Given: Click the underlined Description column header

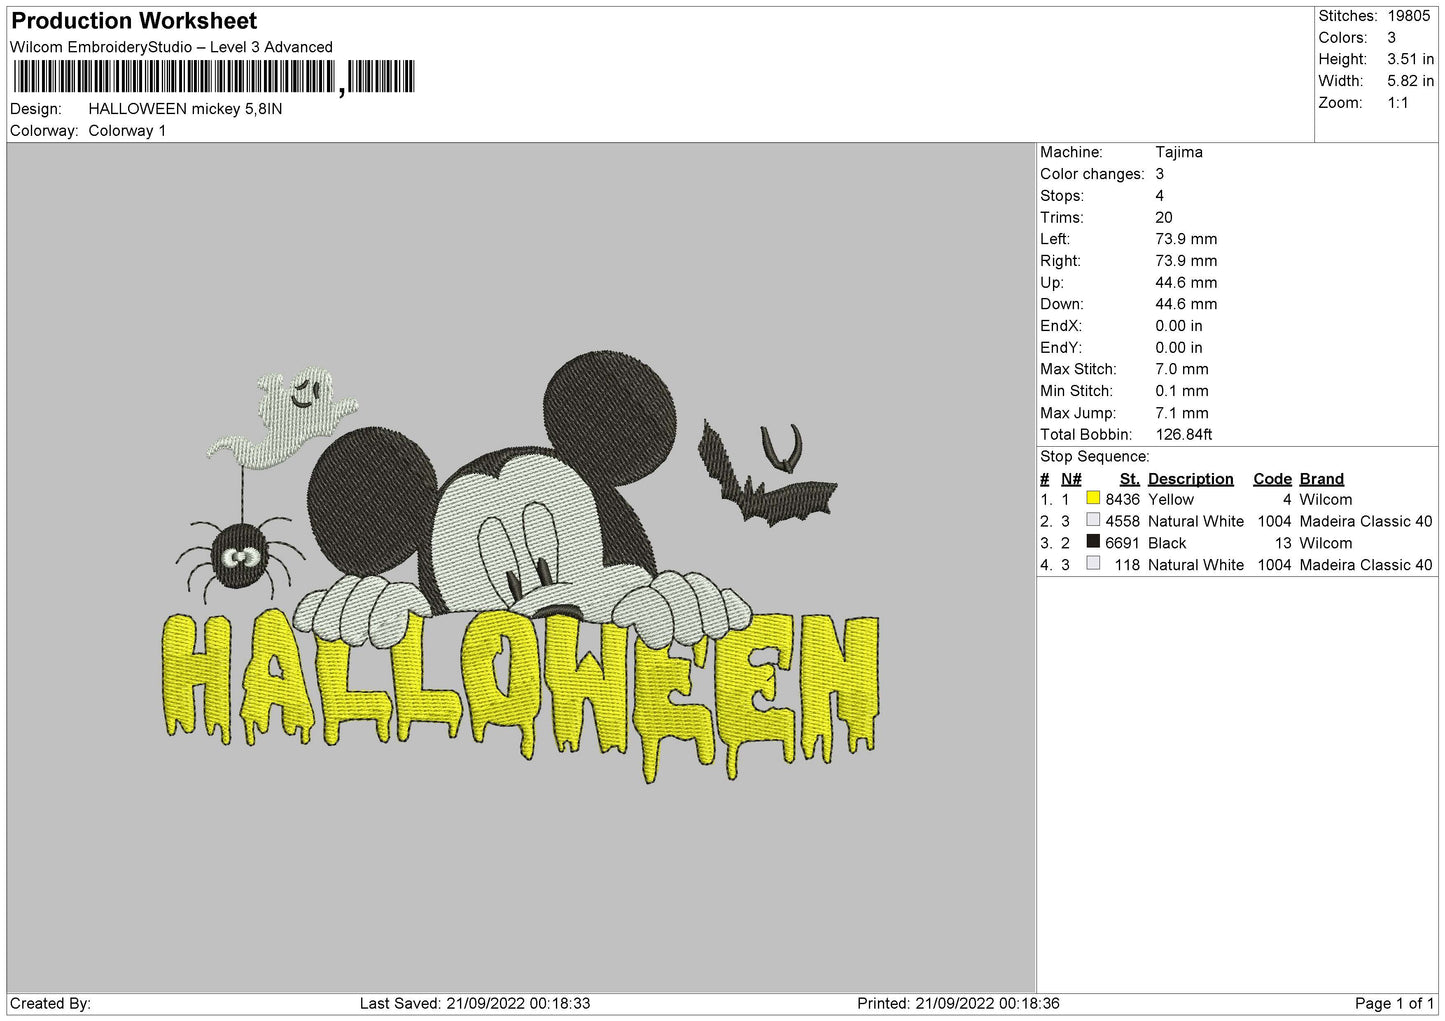Looking at the screenshot, I should [1190, 479].
